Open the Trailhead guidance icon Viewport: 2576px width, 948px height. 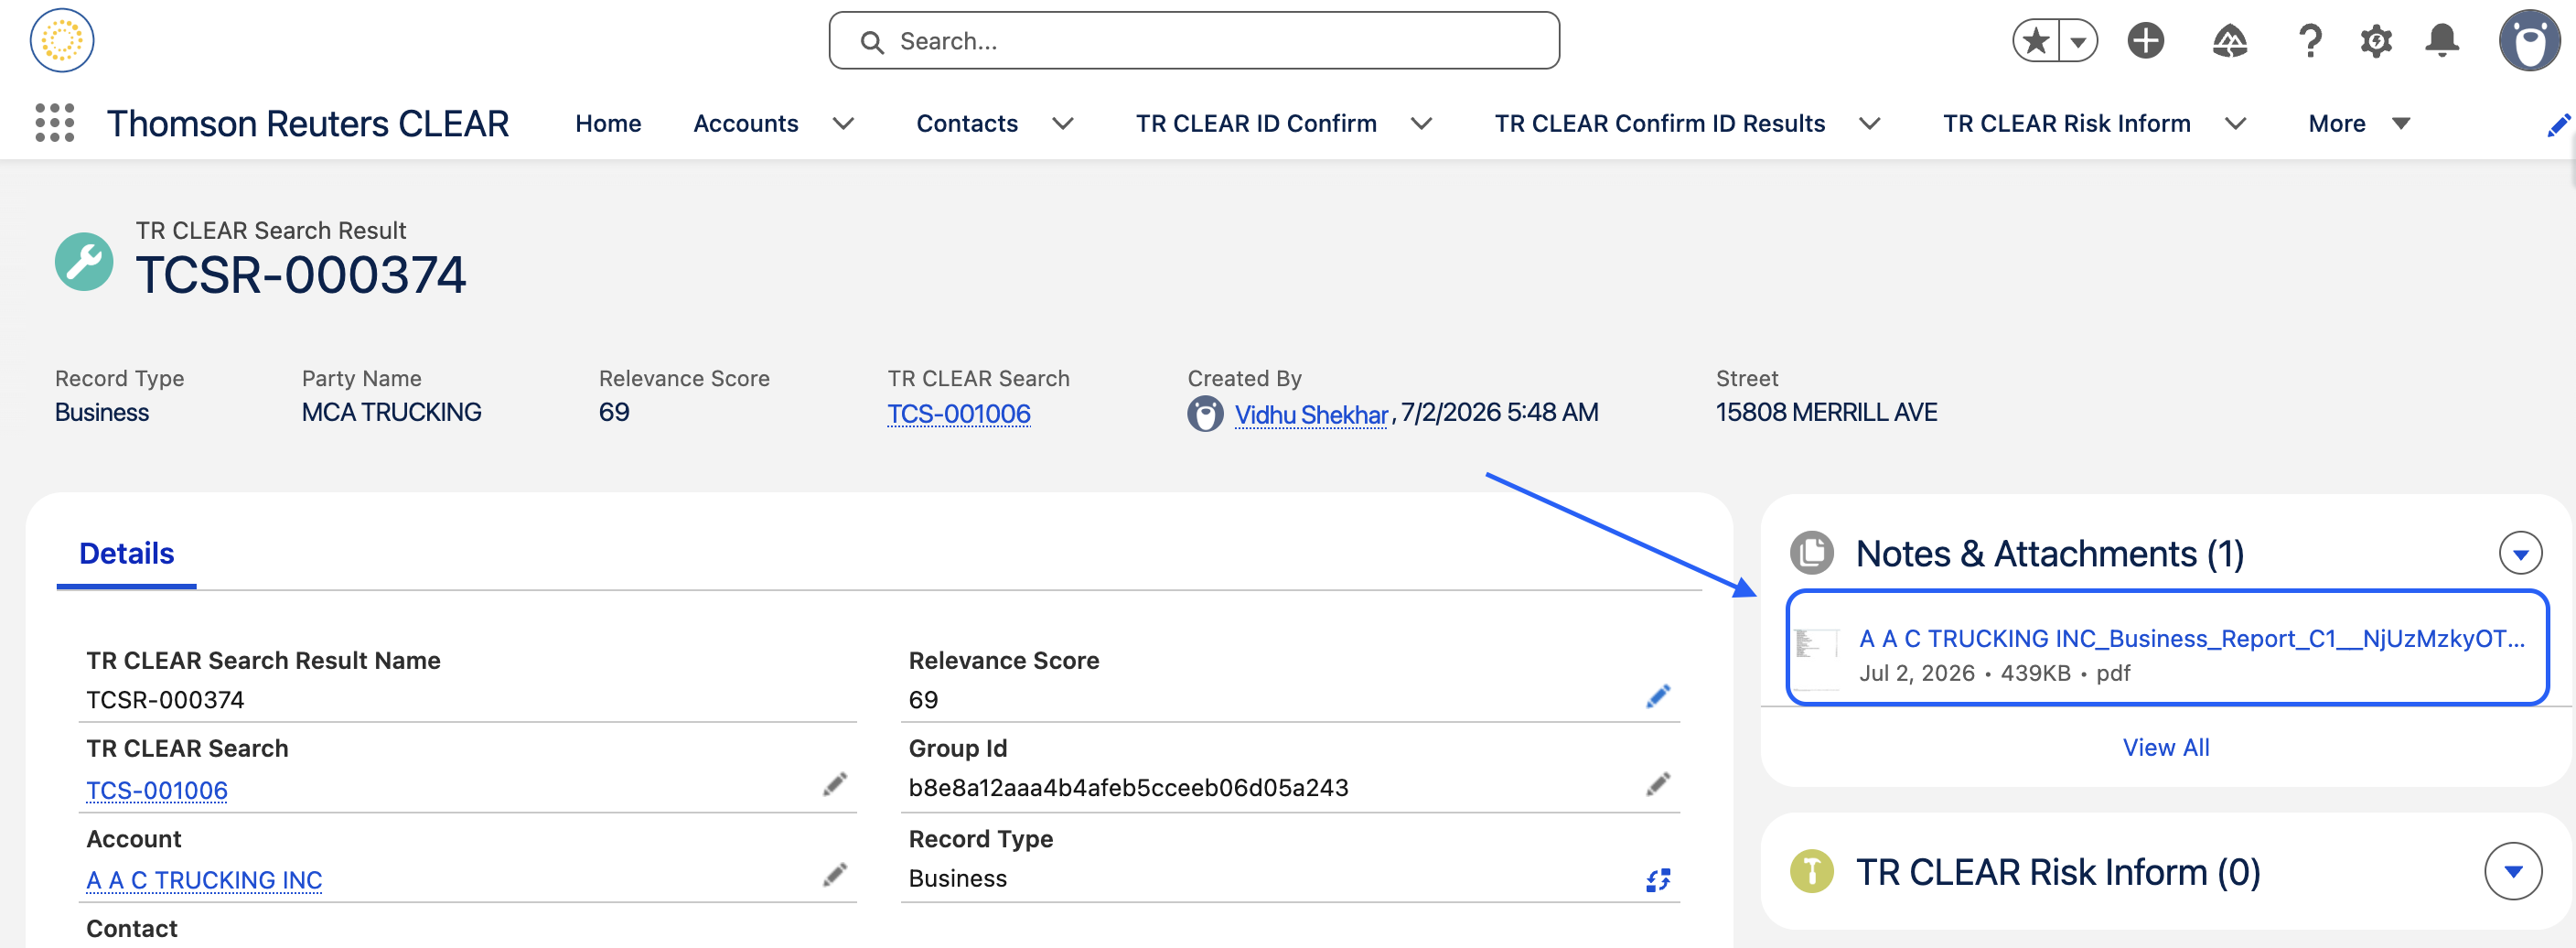pos(2229,41)
